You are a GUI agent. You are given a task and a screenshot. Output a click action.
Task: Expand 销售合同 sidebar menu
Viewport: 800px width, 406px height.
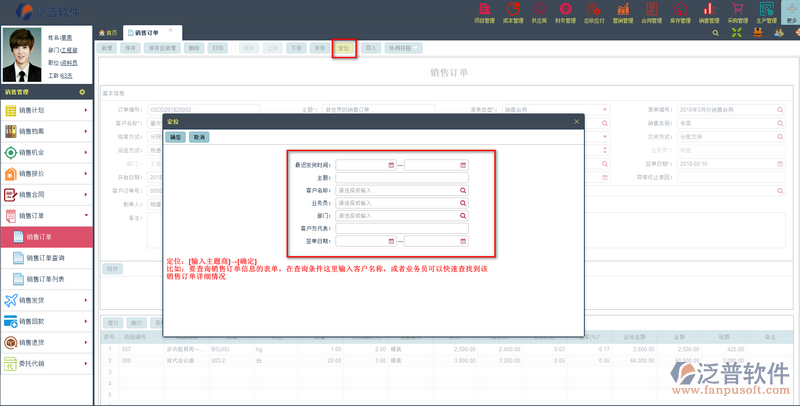pyautogui.click(x=47, y=194)
